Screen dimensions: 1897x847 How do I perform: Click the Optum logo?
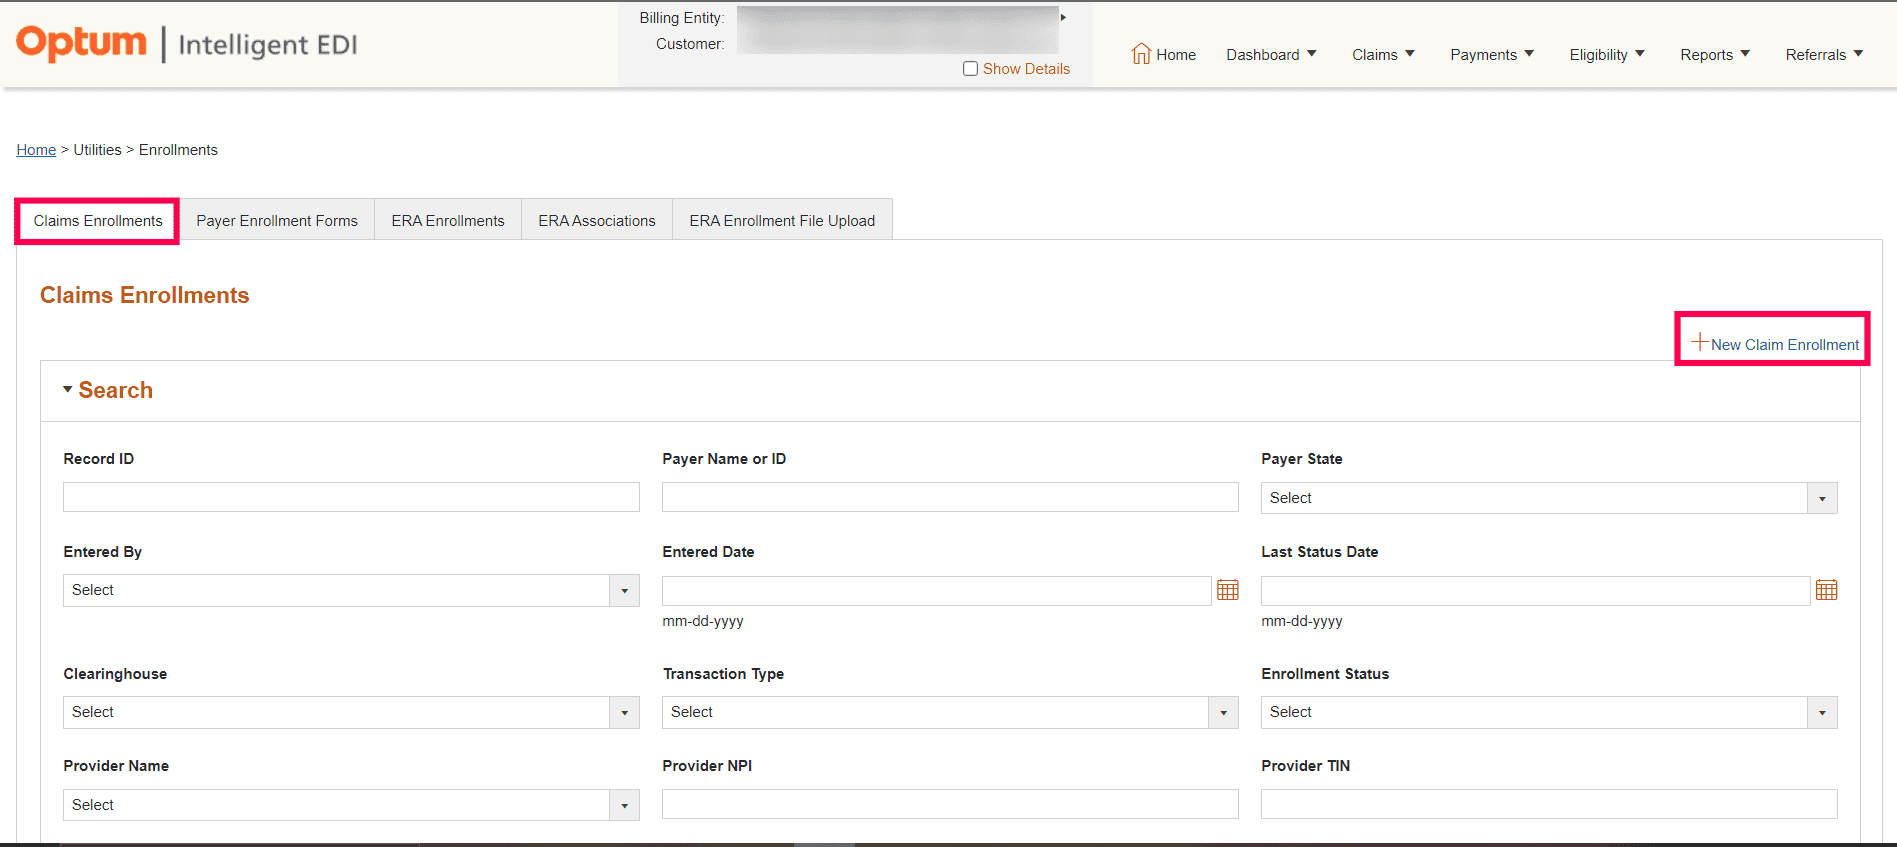81,43
